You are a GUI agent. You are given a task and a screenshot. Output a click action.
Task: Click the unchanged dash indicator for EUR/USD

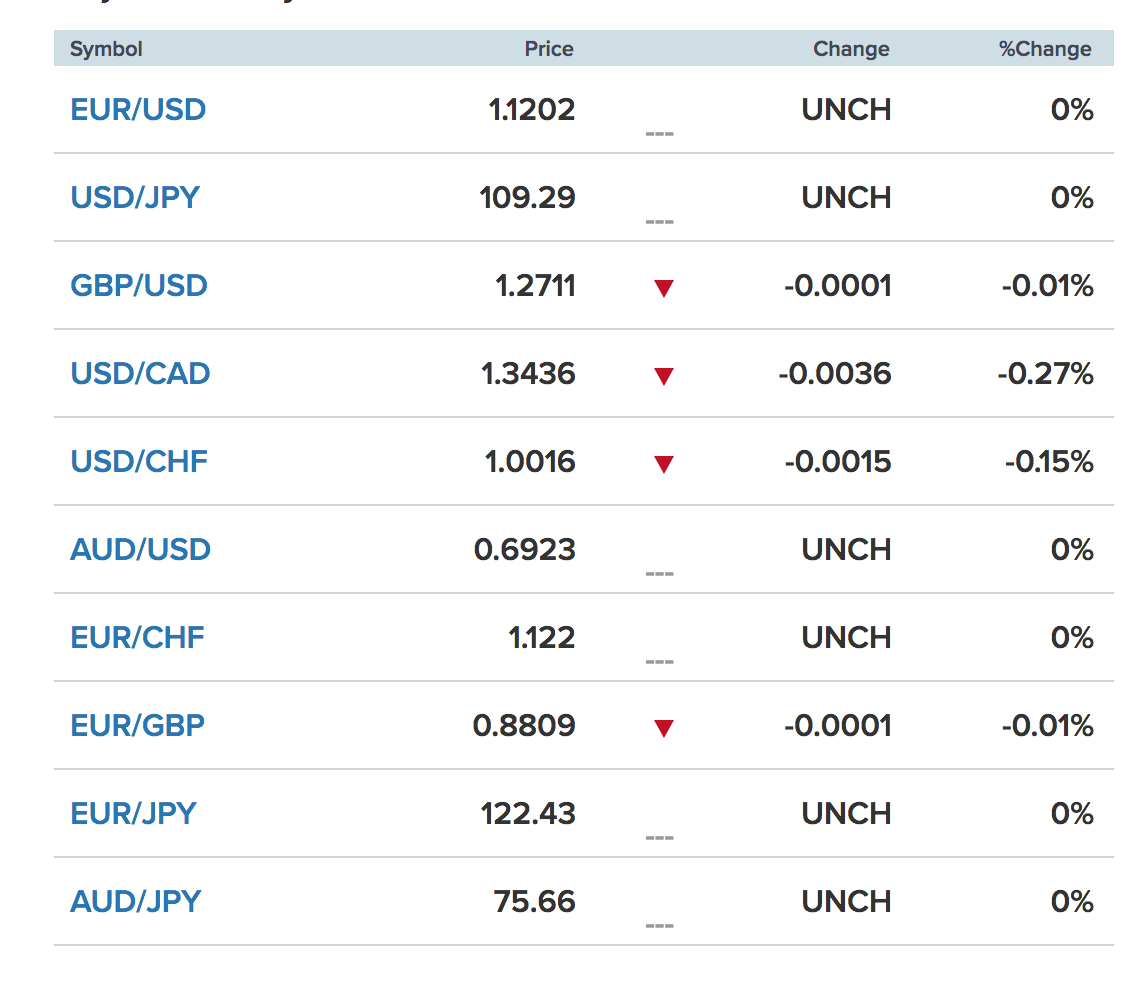[659, 134]
